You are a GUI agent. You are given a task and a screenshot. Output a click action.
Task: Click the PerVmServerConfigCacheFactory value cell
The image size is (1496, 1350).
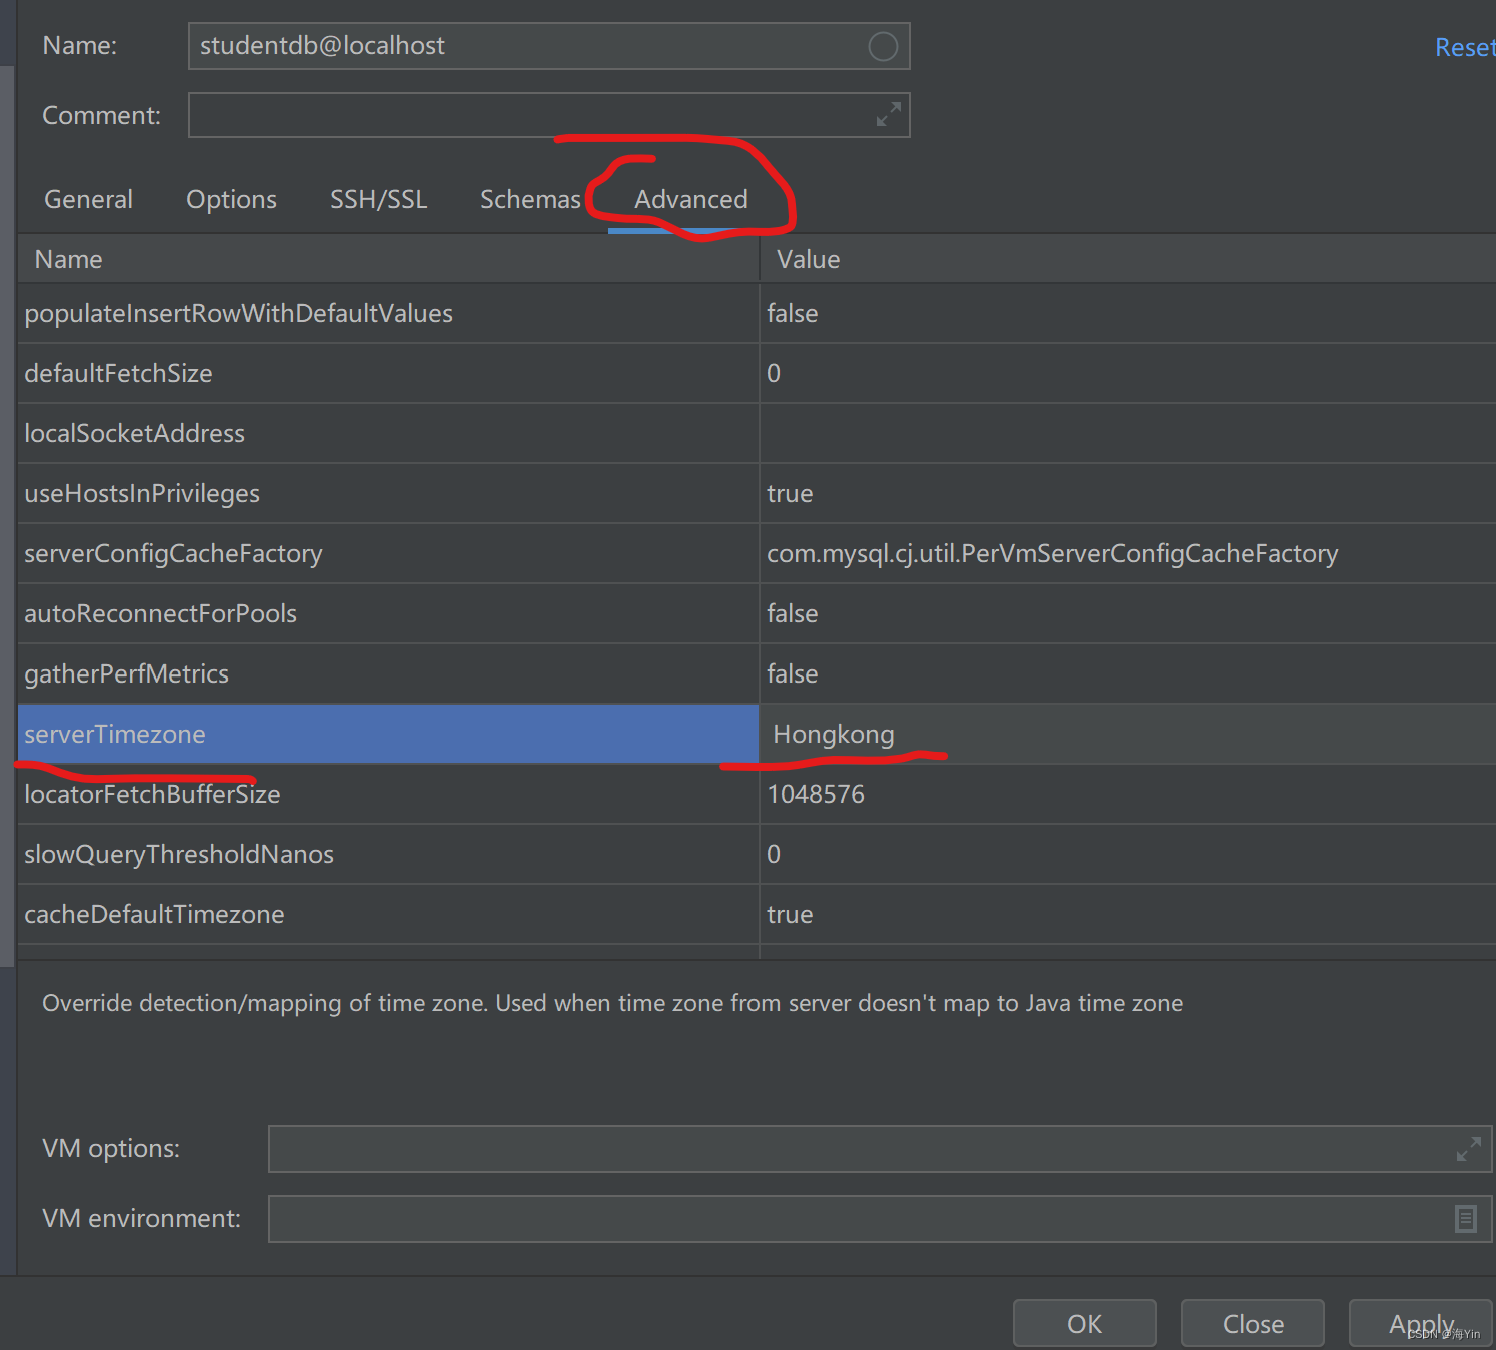tap(1128, 553)
